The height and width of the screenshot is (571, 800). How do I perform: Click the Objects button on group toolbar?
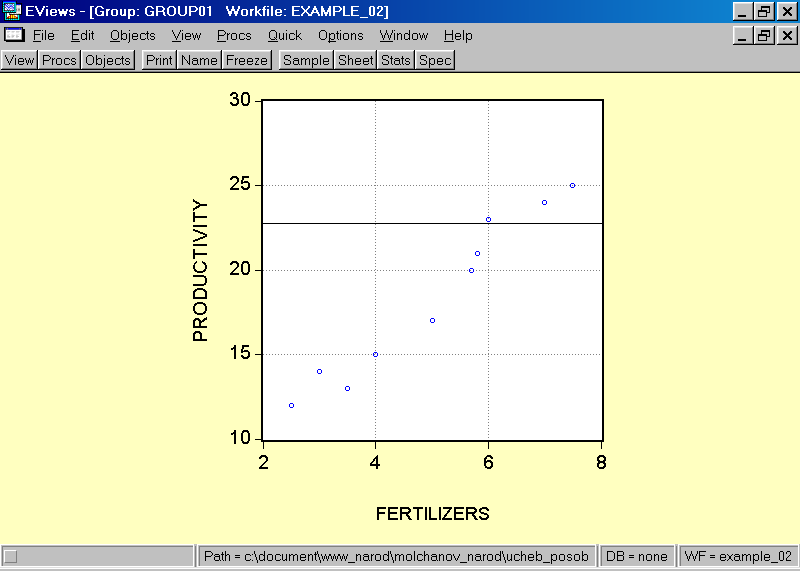[108, 60]
